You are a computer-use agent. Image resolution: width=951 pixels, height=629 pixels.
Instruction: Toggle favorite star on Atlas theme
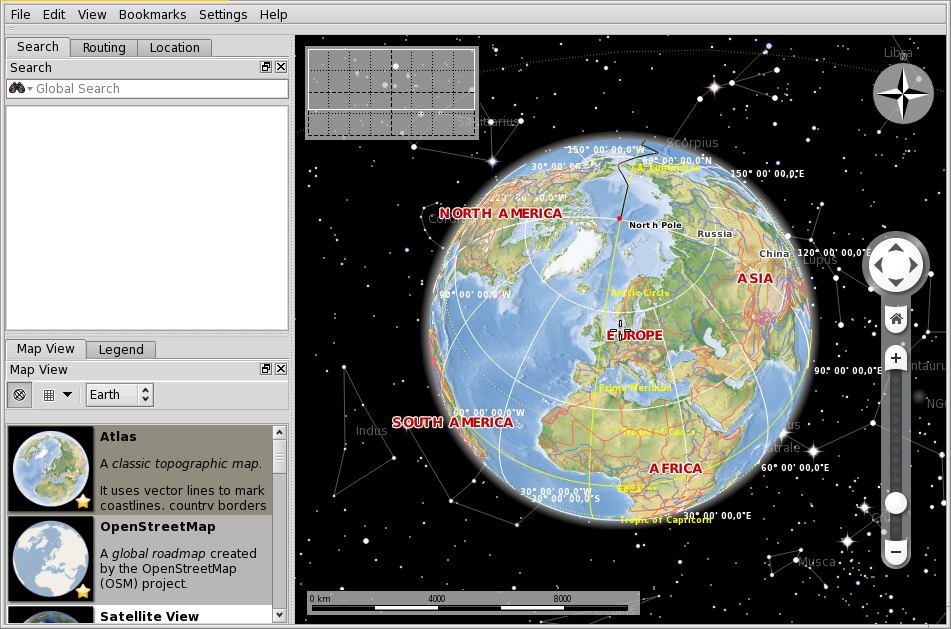tap(82, 501)
